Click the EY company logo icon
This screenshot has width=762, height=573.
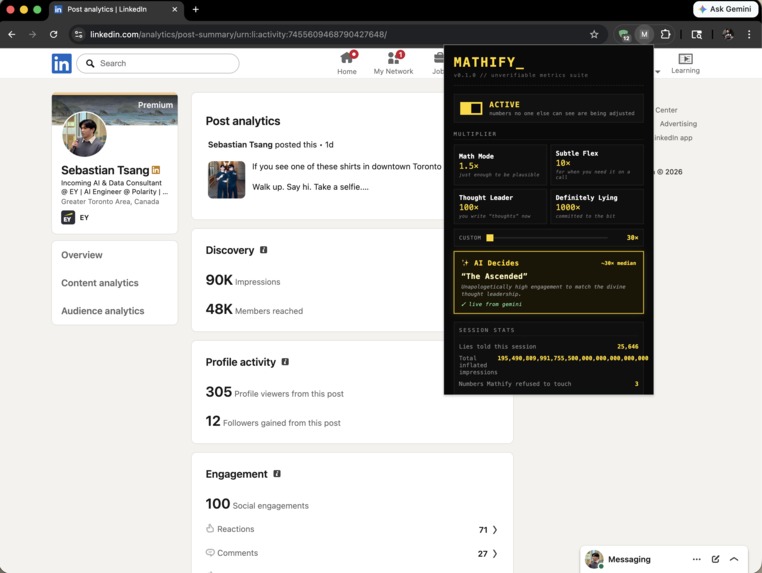click(x=68, y=217)
